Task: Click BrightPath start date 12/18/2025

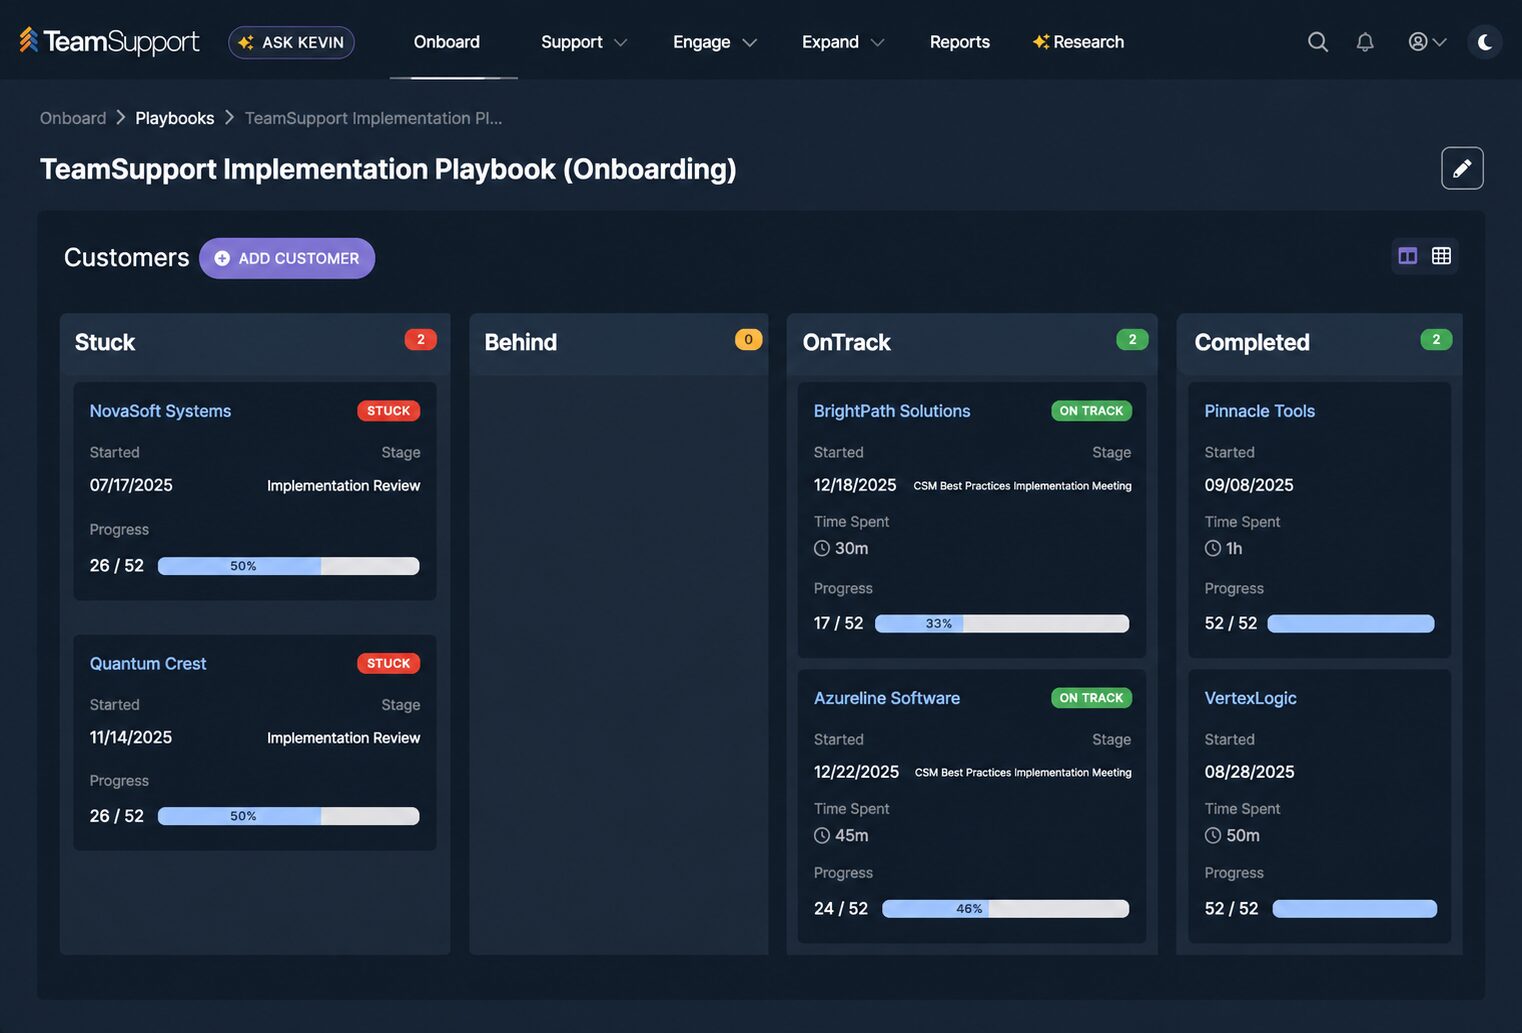Action: click(x=855, y=485)
